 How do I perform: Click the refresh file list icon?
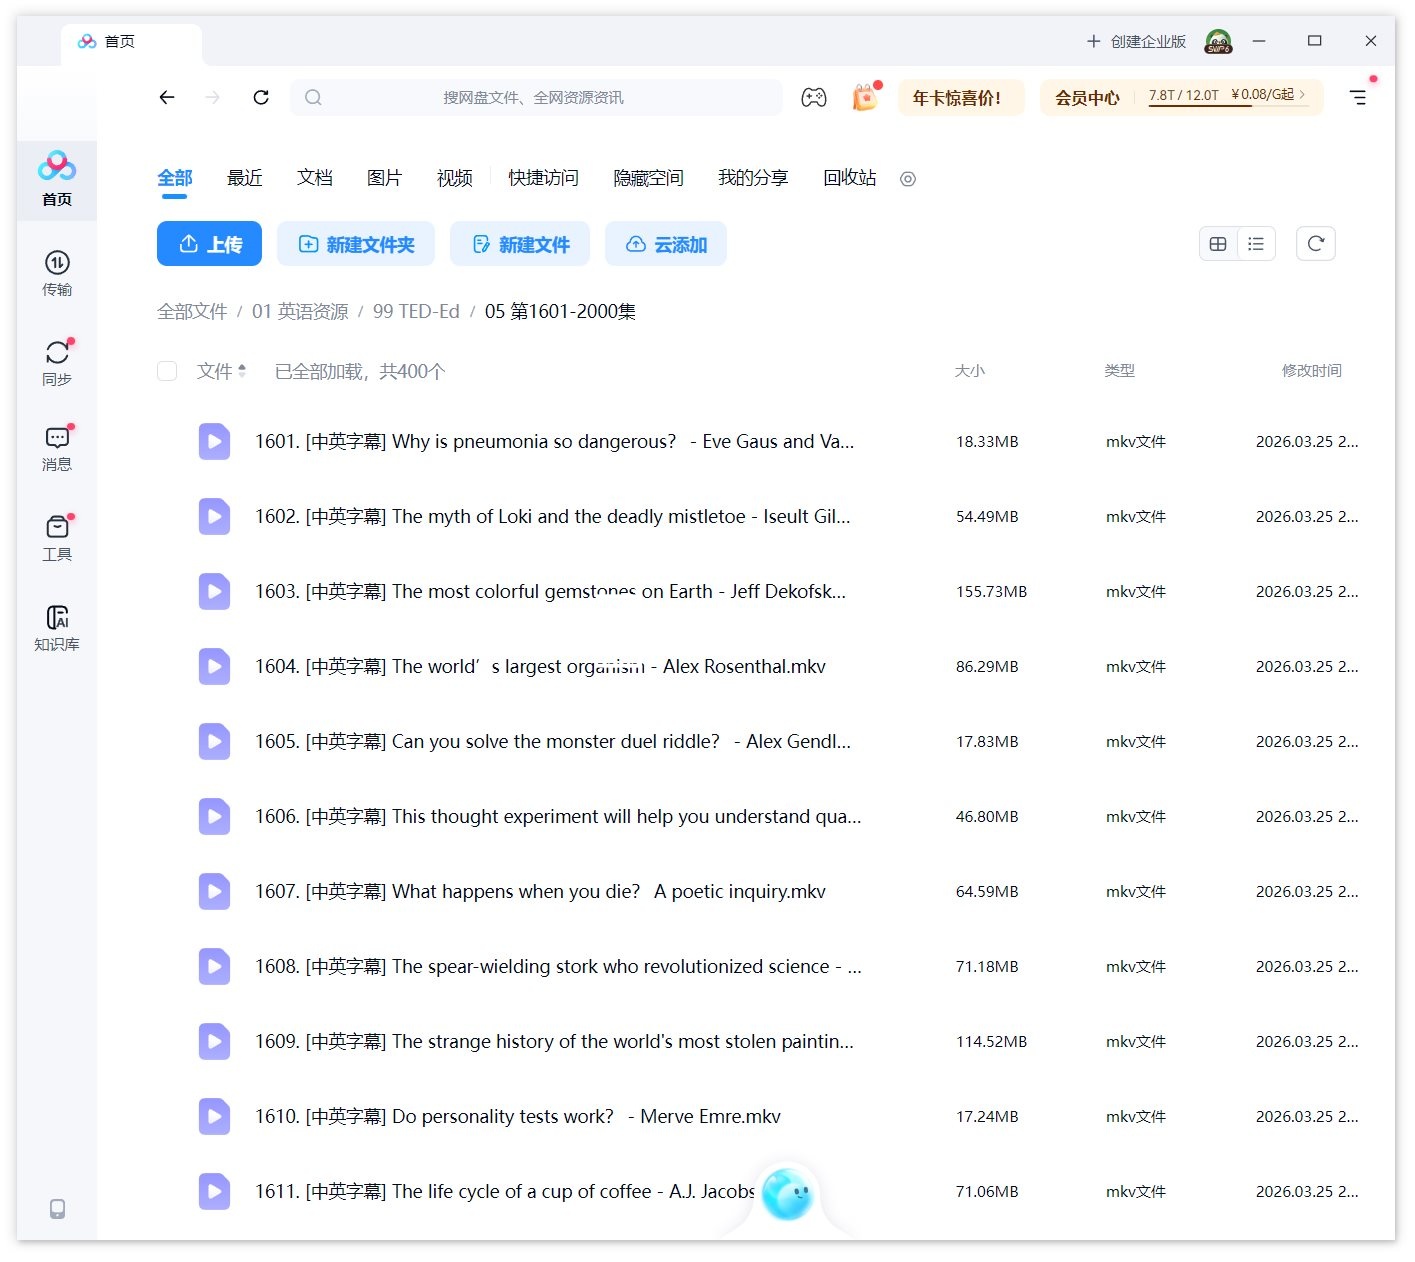pos(1315,243)
